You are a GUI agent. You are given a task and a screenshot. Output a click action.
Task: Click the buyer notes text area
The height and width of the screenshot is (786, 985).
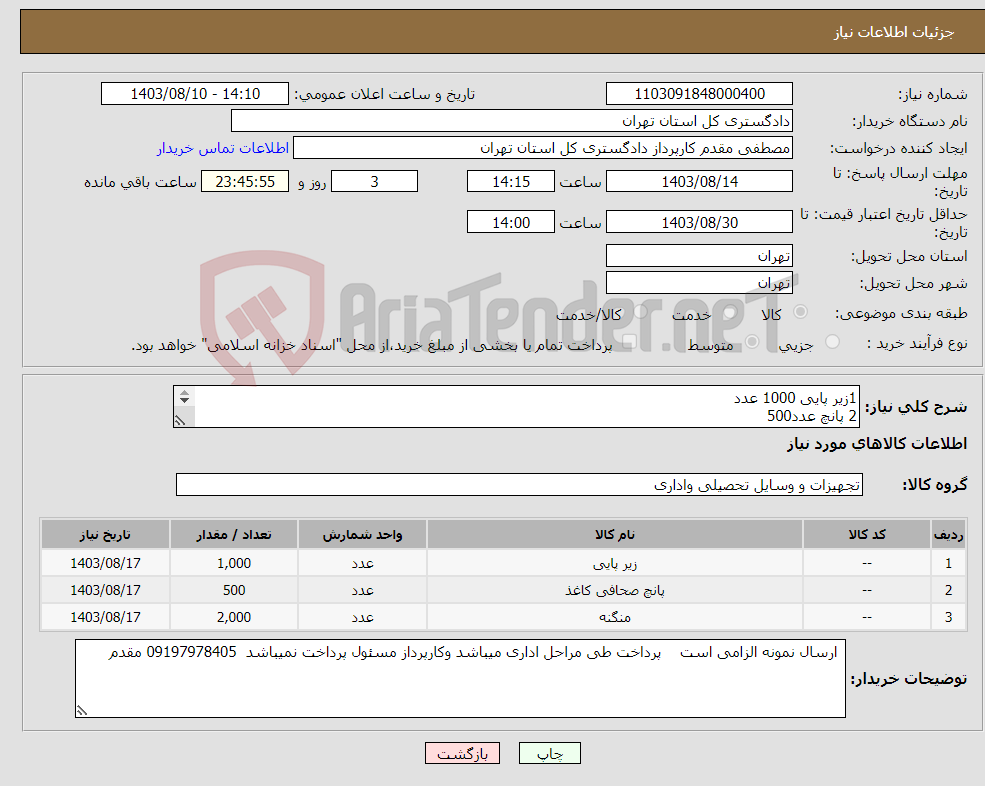tap(460, 679)
